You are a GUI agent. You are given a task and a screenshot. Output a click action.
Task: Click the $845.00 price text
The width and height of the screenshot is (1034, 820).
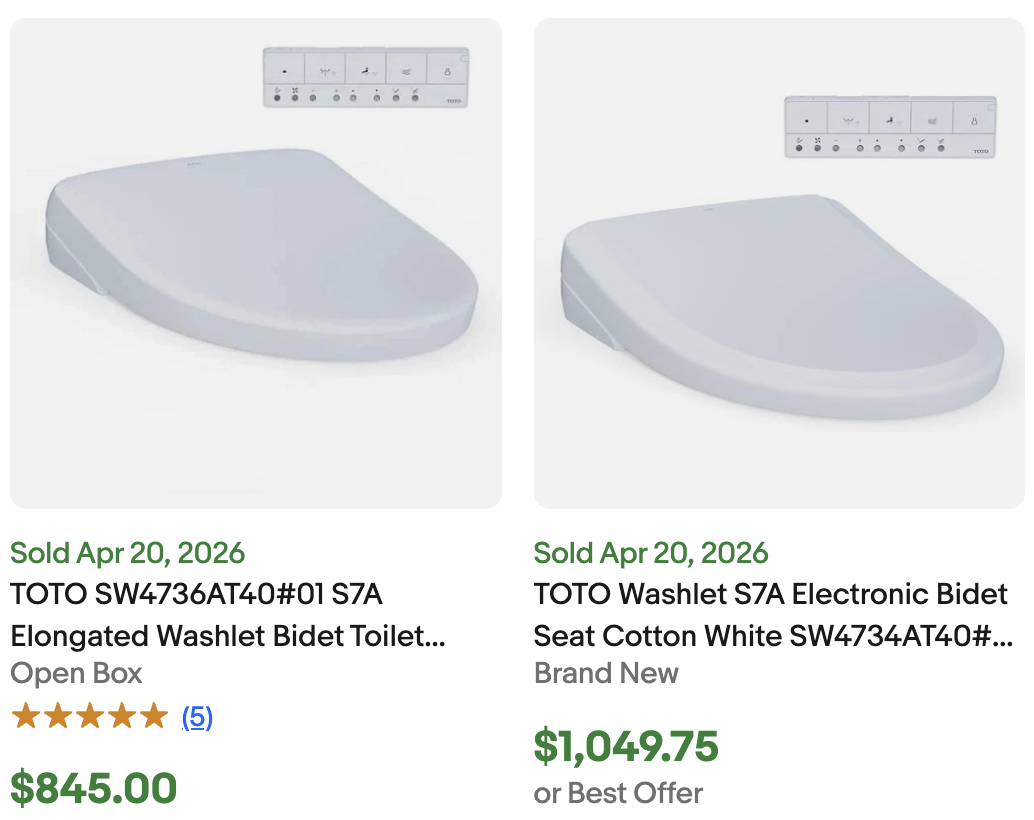(x=93, y=789)
